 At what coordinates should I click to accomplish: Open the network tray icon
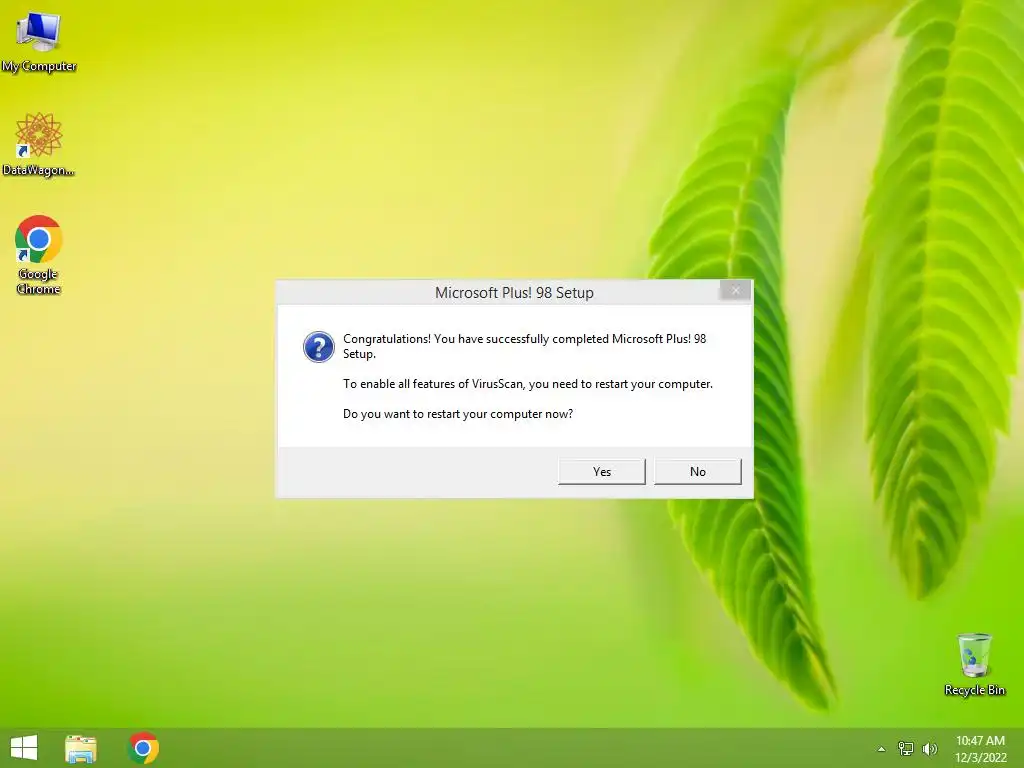click(906, 748)
